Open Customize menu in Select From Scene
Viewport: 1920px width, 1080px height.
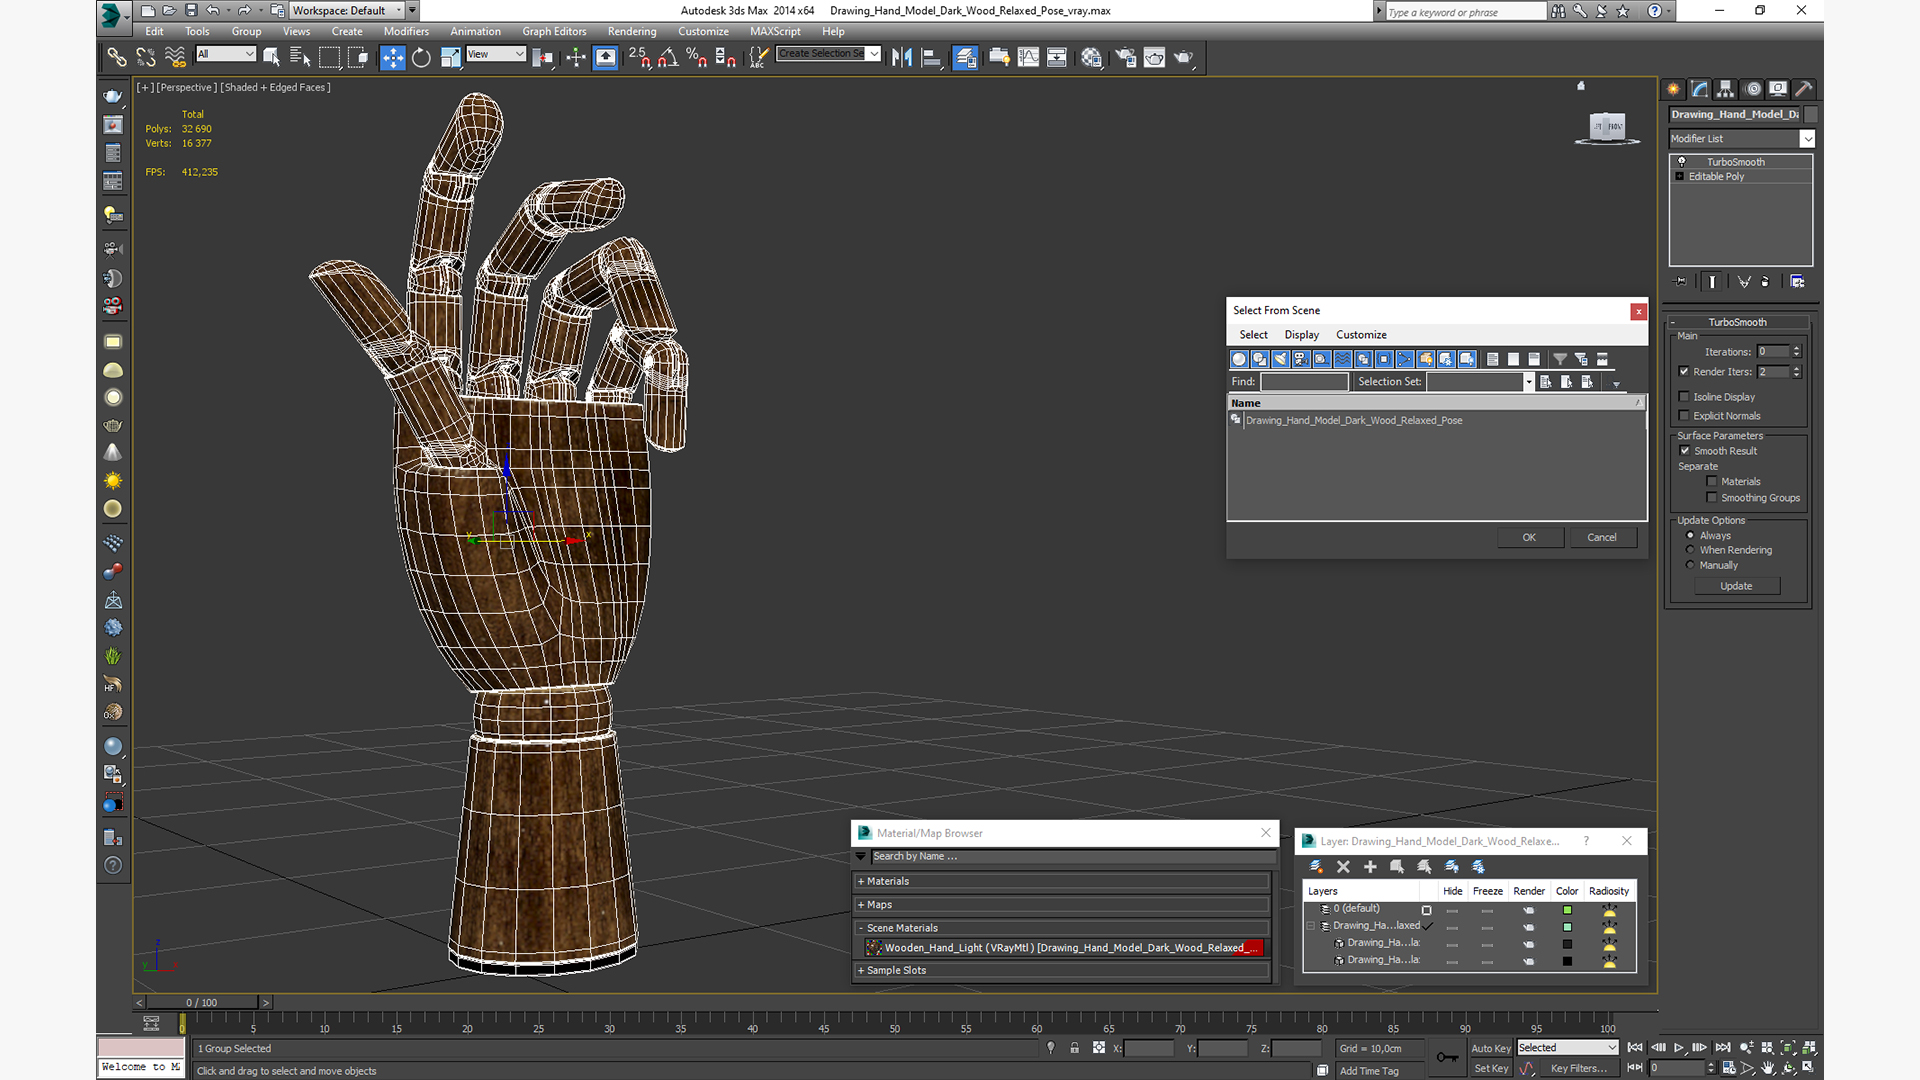[1361, 335]
